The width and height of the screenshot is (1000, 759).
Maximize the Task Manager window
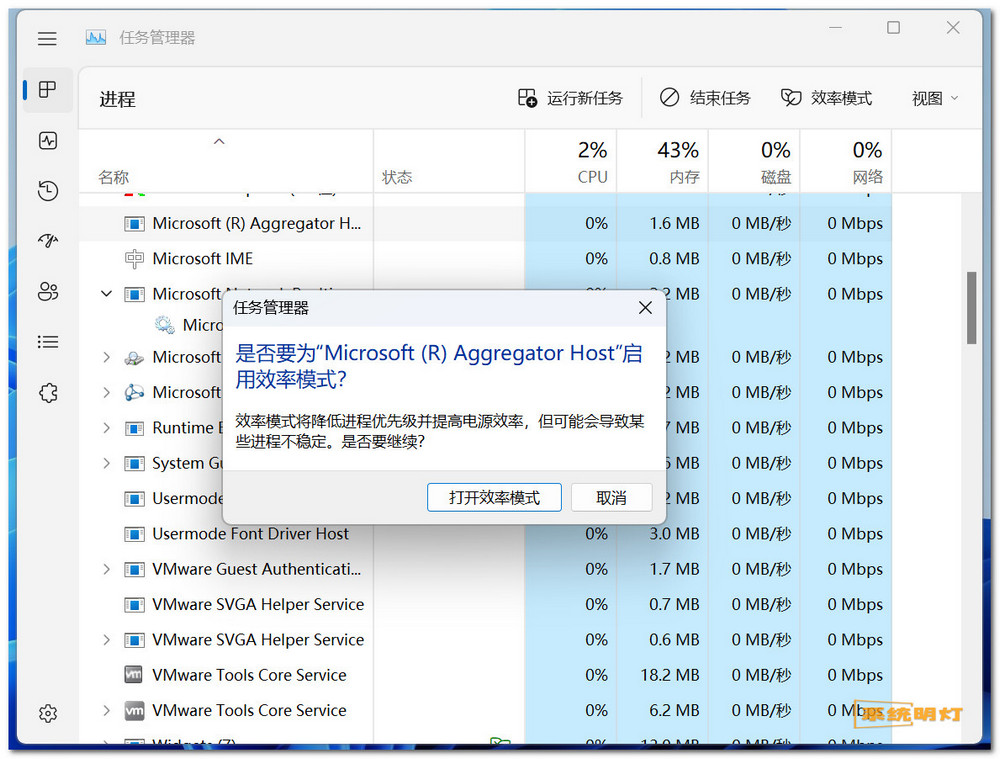coord(893,27)
